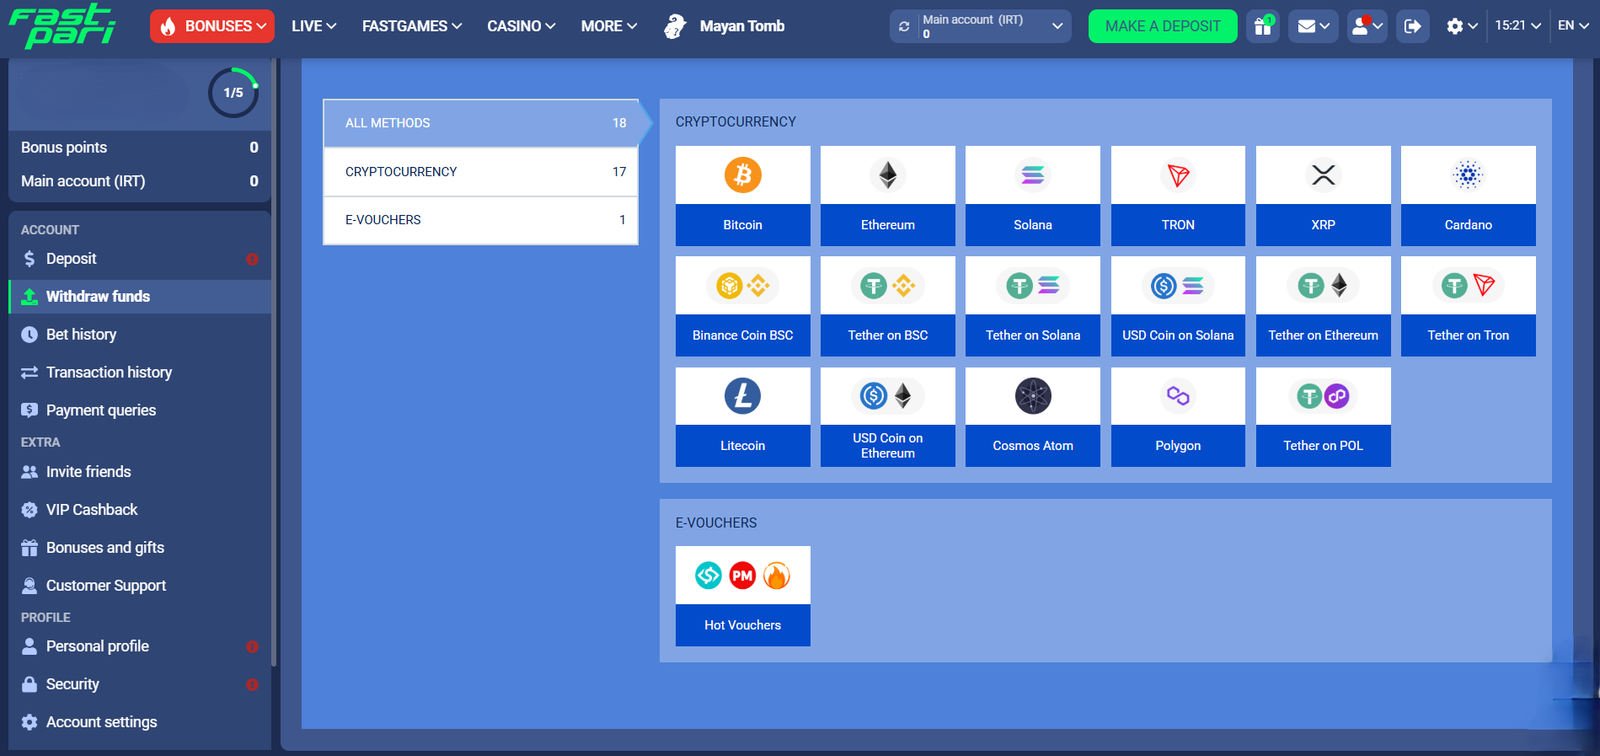Image resolution: width=1600 pixels, height=756 pixels.
Task: Open the settings gear dropdown
Action: pos(1461,26)
